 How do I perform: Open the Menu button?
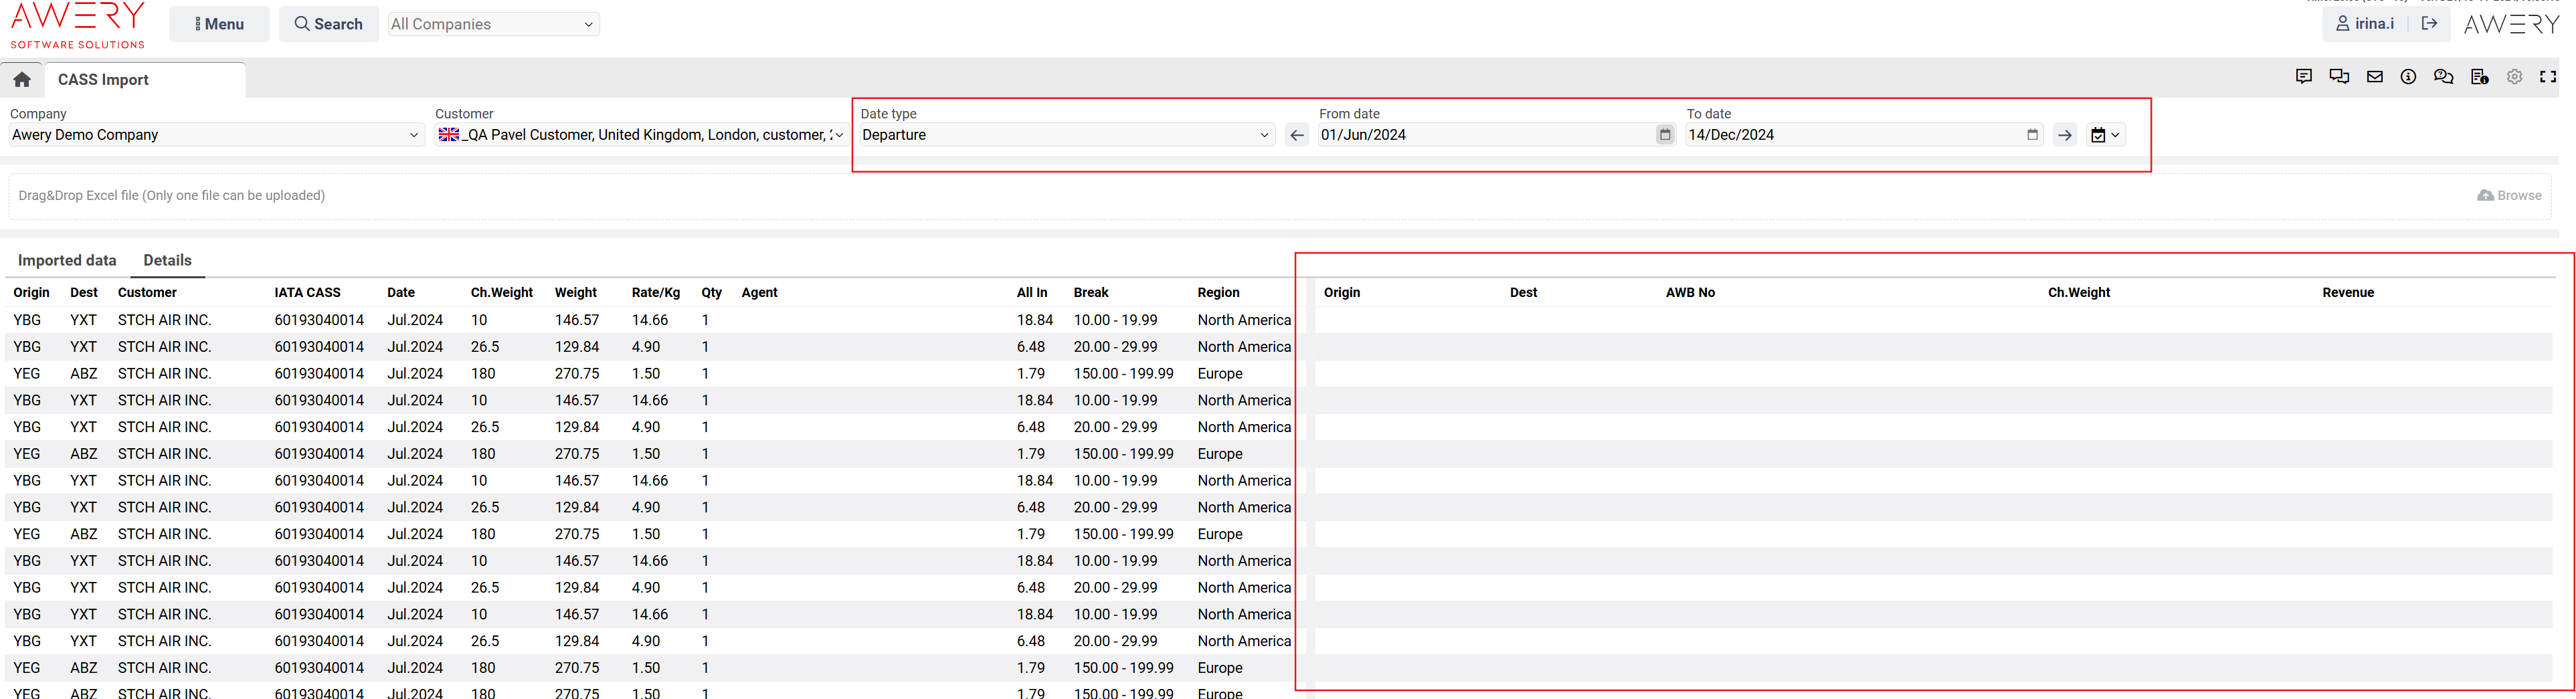(219, 24)
